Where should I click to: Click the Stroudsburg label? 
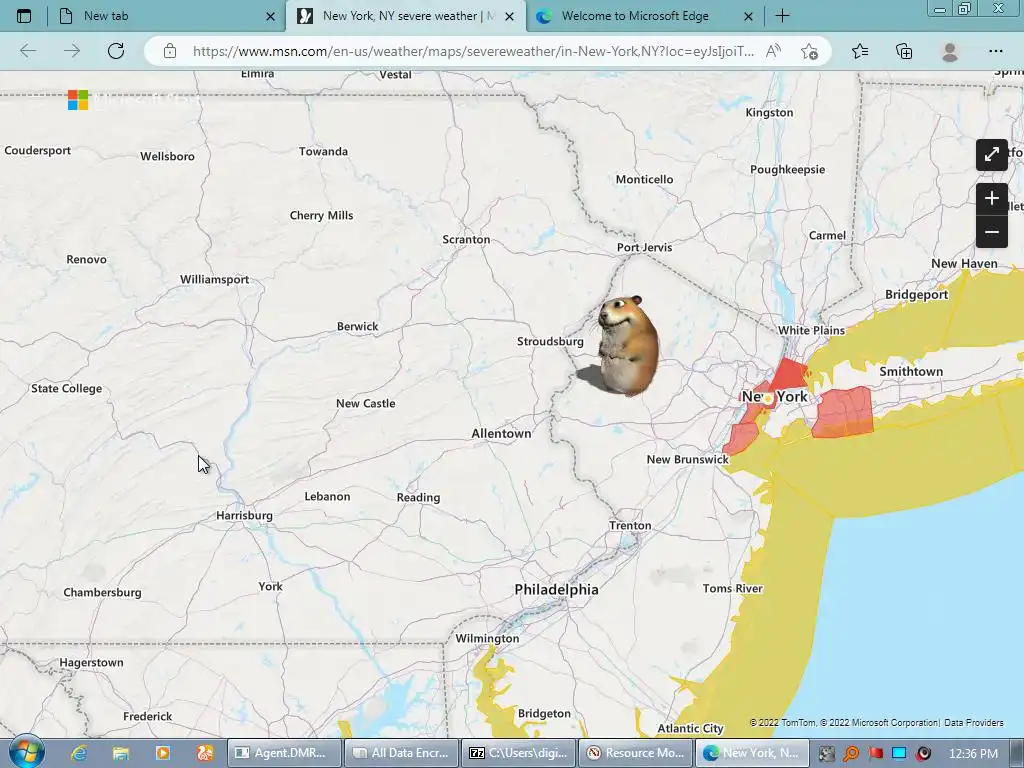pos(551,342)
